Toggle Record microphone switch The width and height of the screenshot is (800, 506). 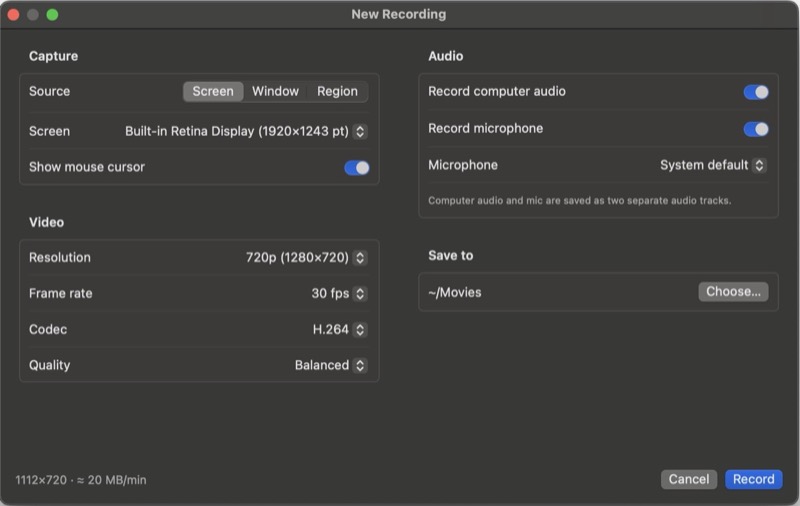pos(756,129)
